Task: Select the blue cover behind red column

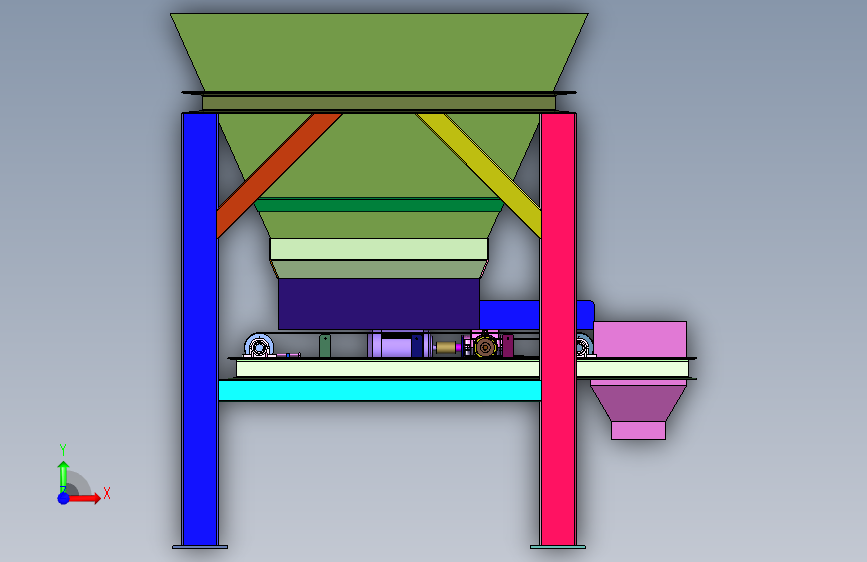Action: tap(509, 315)
